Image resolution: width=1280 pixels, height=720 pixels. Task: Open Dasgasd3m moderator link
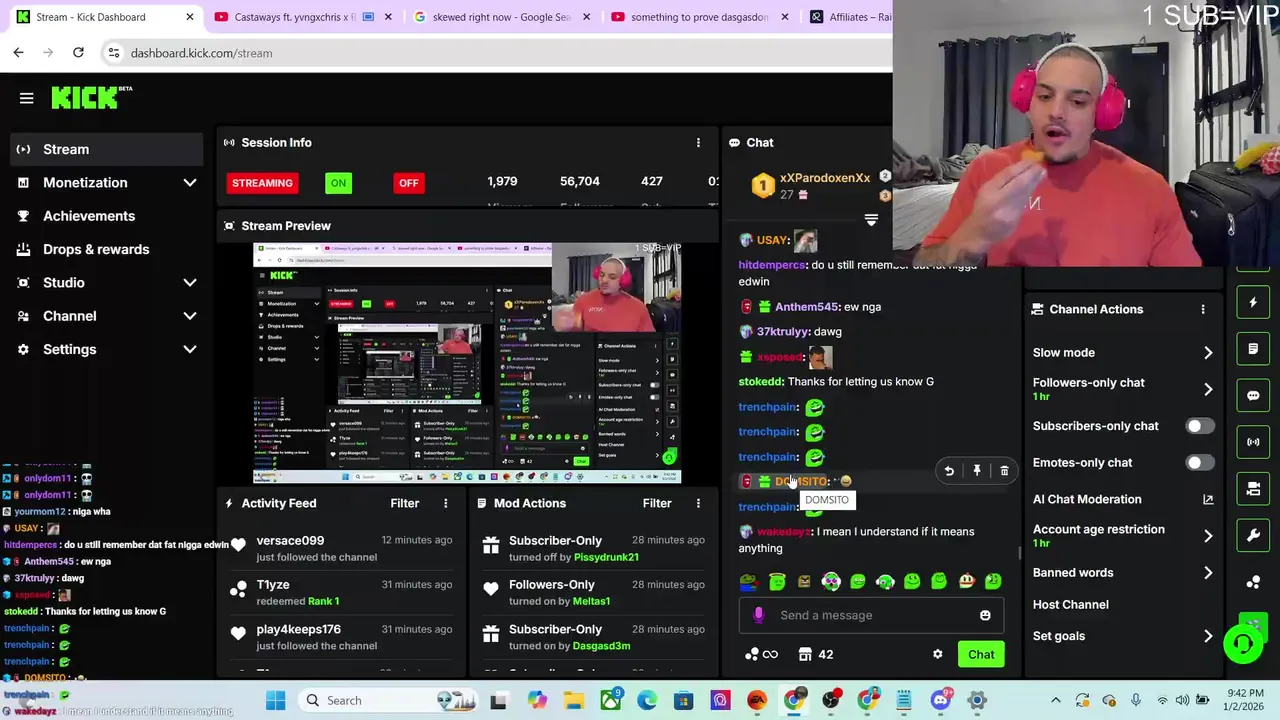pyautogui.click(x=601, y=646)
